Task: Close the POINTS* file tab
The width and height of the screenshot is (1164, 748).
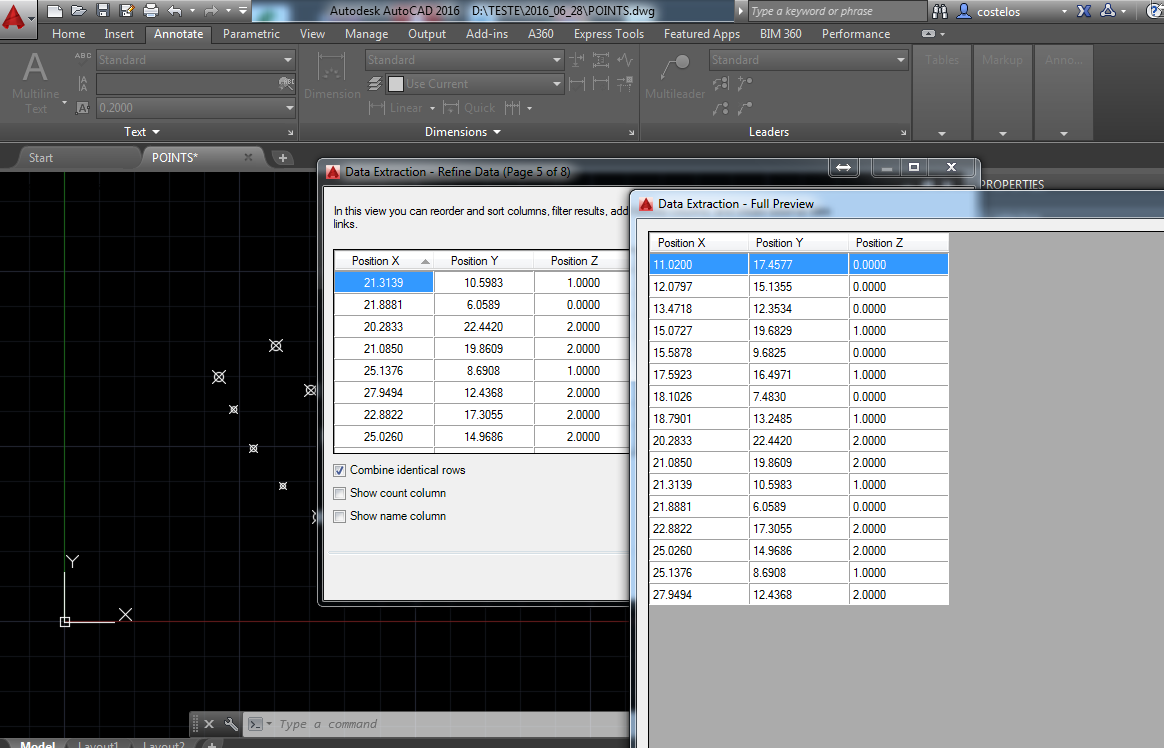Action: (x=248, y=157)
